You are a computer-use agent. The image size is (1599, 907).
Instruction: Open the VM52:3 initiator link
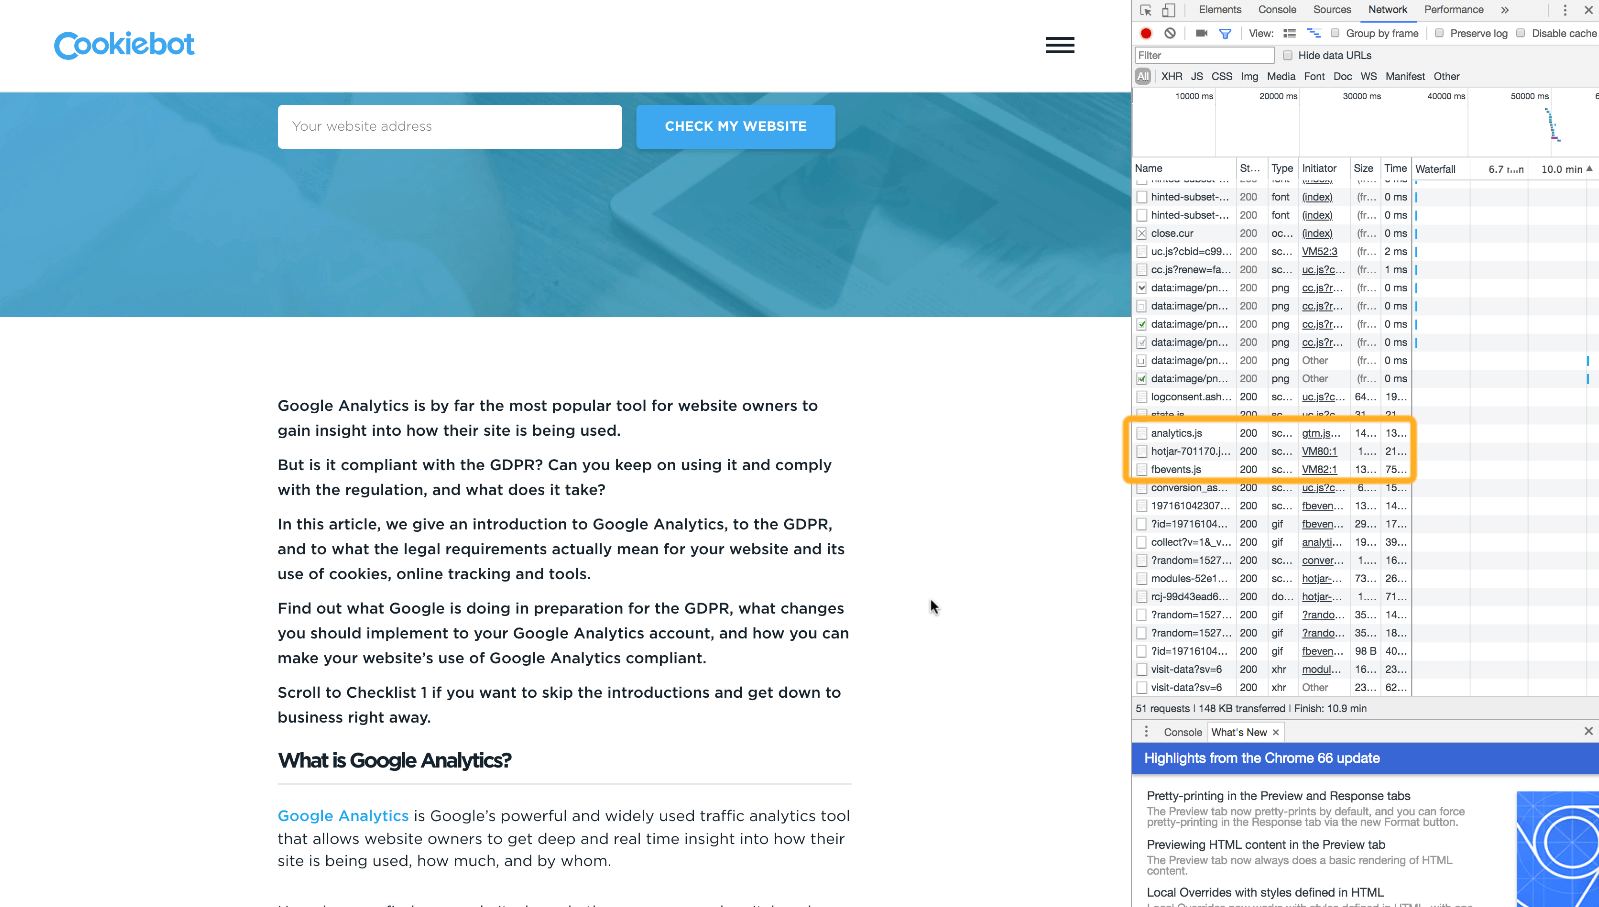point(1319,251)
